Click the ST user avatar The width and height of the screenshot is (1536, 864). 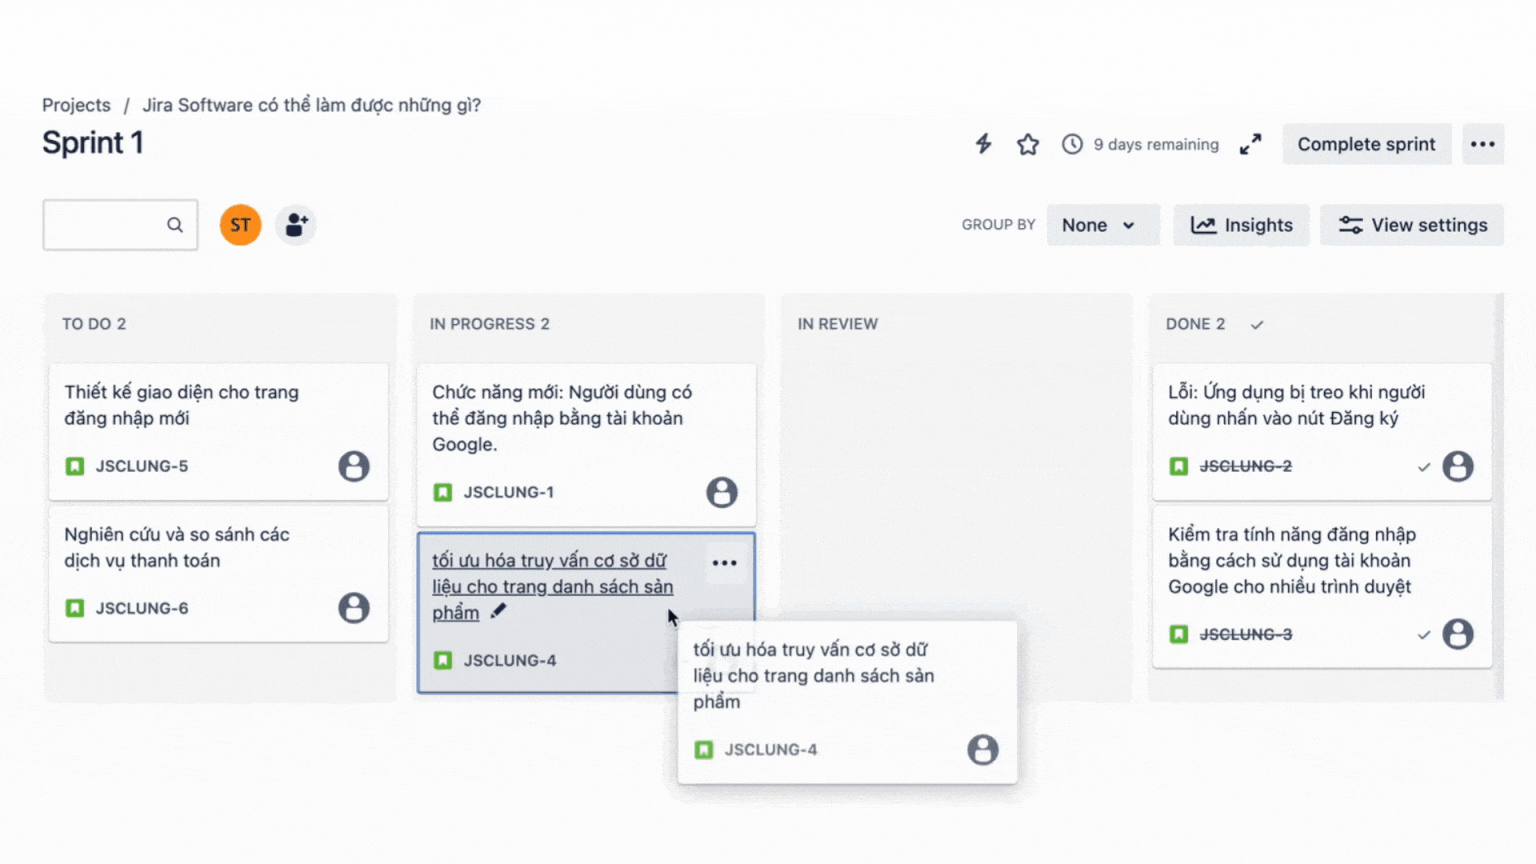(x=240, y=225)
